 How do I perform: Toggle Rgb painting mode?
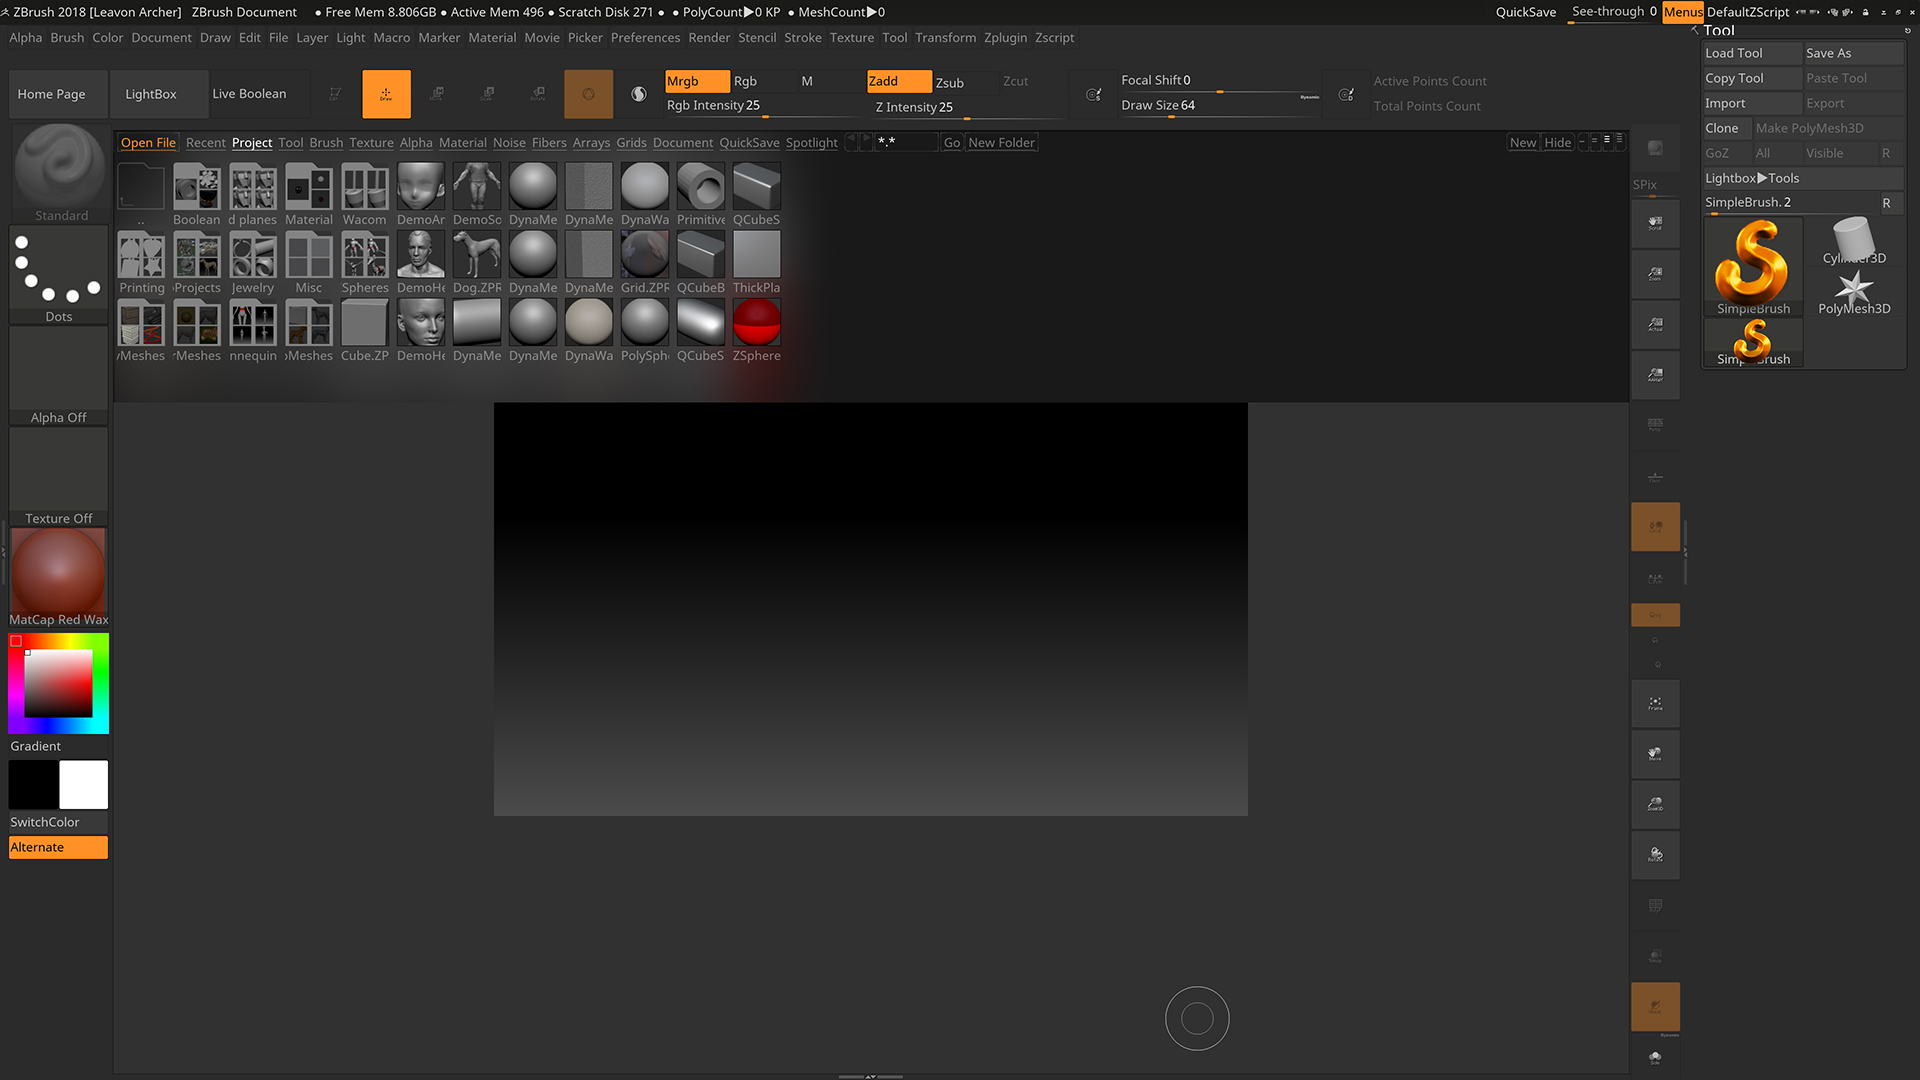[x=763, y=81]
